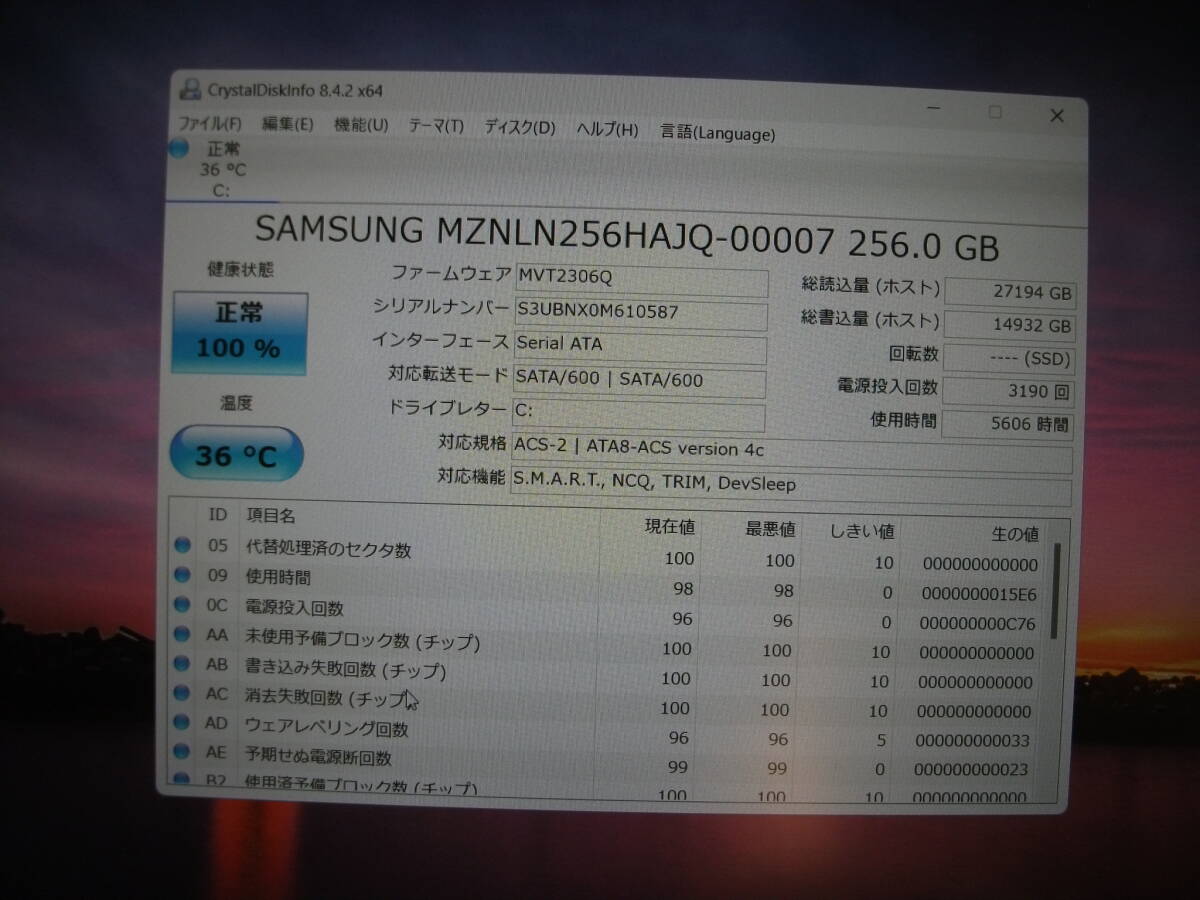This screenshot has width=1200, height=900.
Task: Click the standard field ACS-2 | ATA8-ACS version 4c
Action: 792,454
